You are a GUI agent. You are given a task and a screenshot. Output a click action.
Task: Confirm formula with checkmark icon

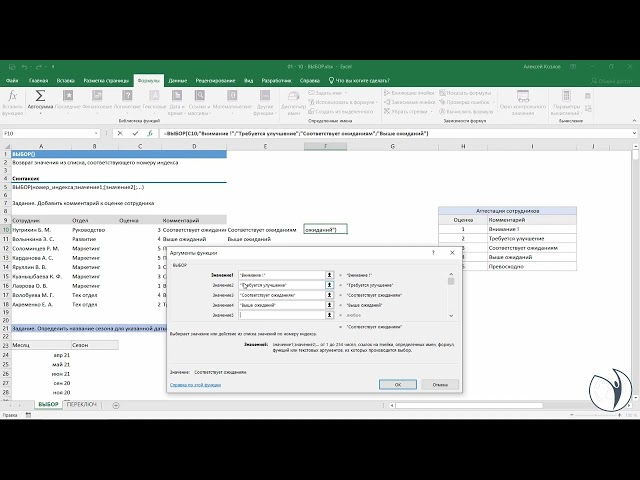point(135,133)
